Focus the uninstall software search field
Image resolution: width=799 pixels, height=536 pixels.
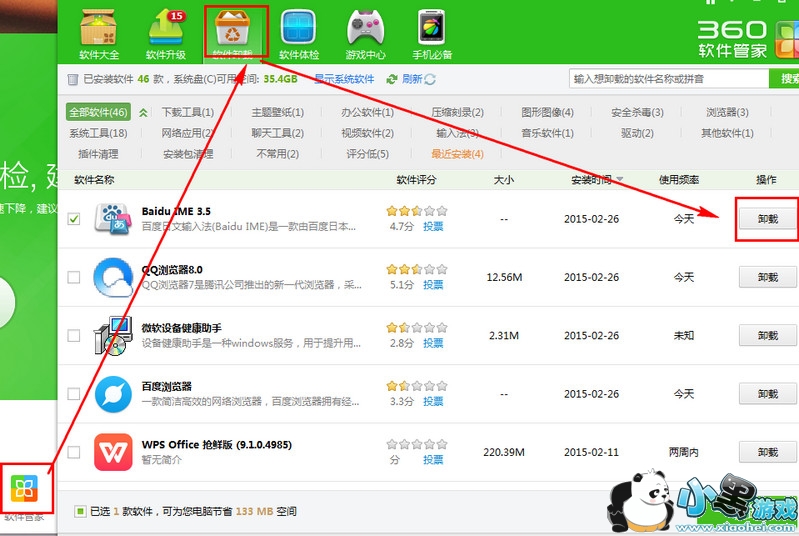669,79
